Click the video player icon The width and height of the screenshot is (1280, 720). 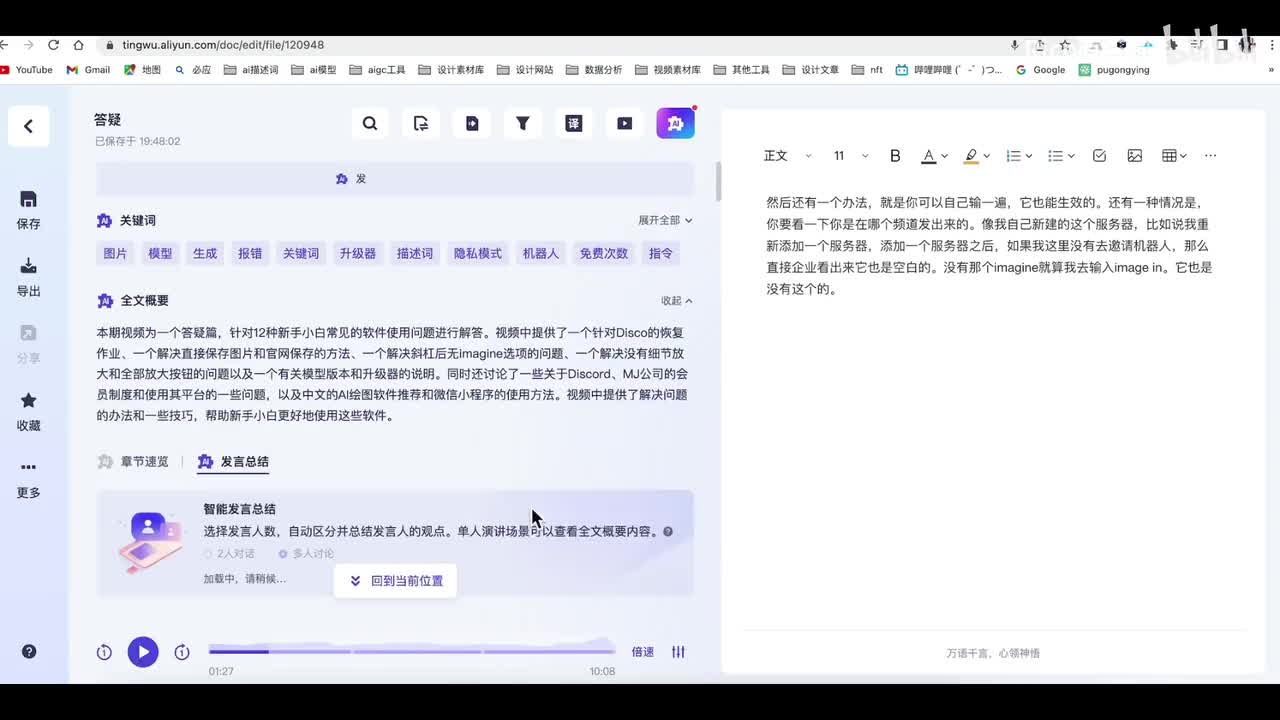tap(624, 123)
